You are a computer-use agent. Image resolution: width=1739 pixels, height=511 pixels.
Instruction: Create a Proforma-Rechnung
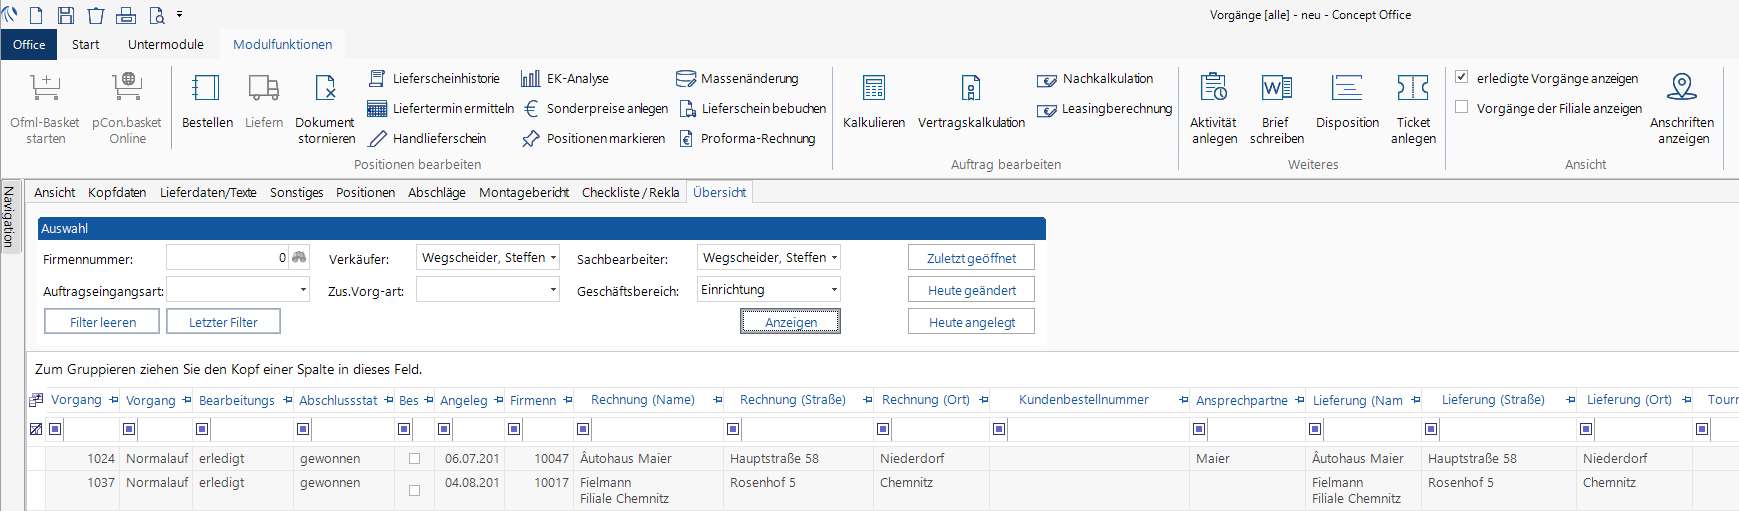click(x=746, y=138)
